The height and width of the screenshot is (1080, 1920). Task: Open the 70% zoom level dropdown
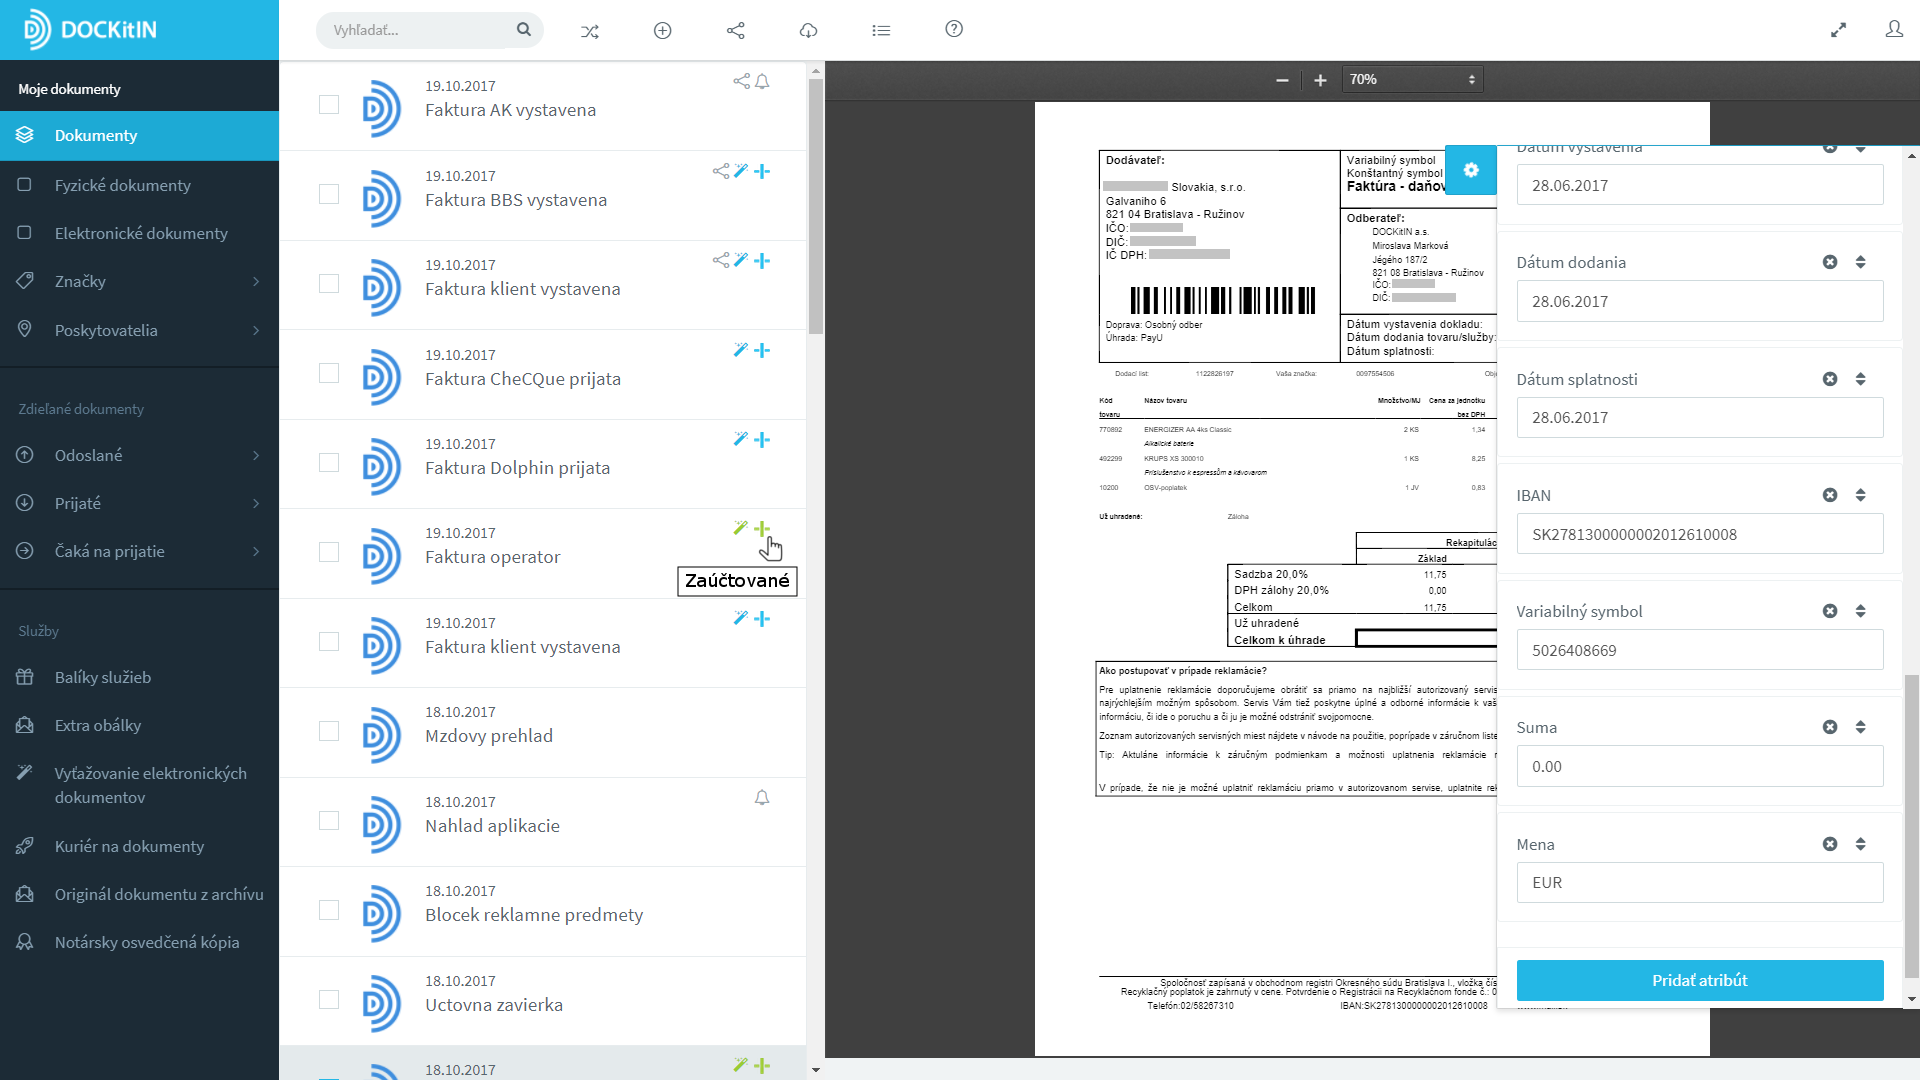click(x=1411, y=80)
